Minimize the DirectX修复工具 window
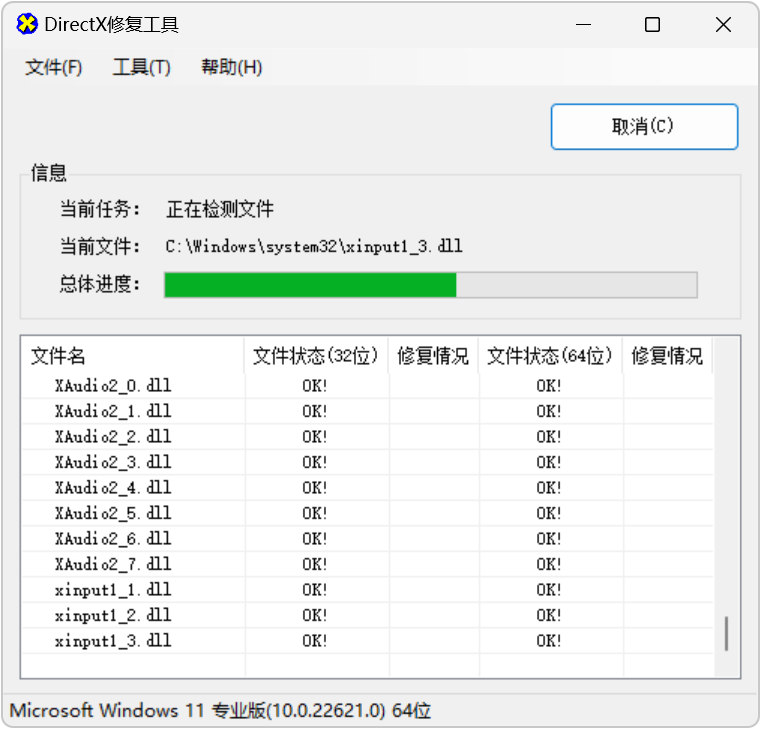The image size is (761, 729). (x=583, y=24)
